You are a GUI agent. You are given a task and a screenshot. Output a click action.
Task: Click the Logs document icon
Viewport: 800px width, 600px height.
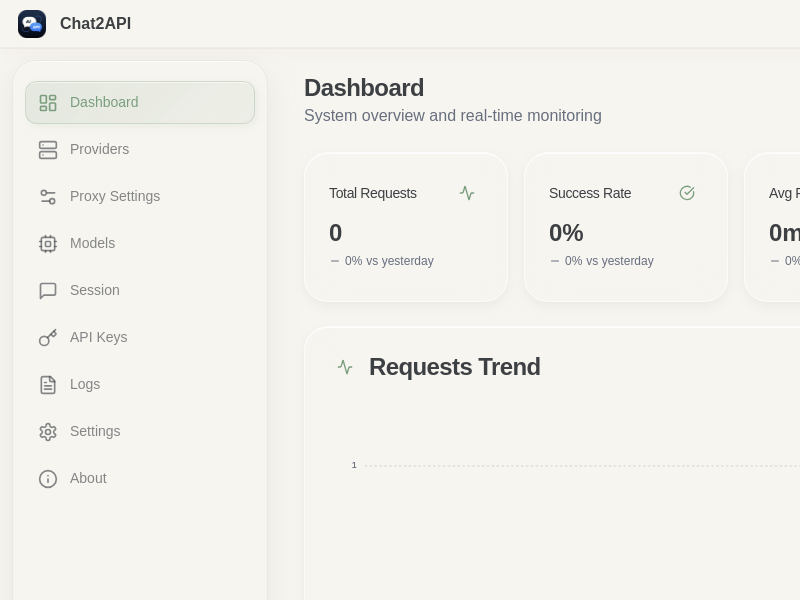point(48,384)
